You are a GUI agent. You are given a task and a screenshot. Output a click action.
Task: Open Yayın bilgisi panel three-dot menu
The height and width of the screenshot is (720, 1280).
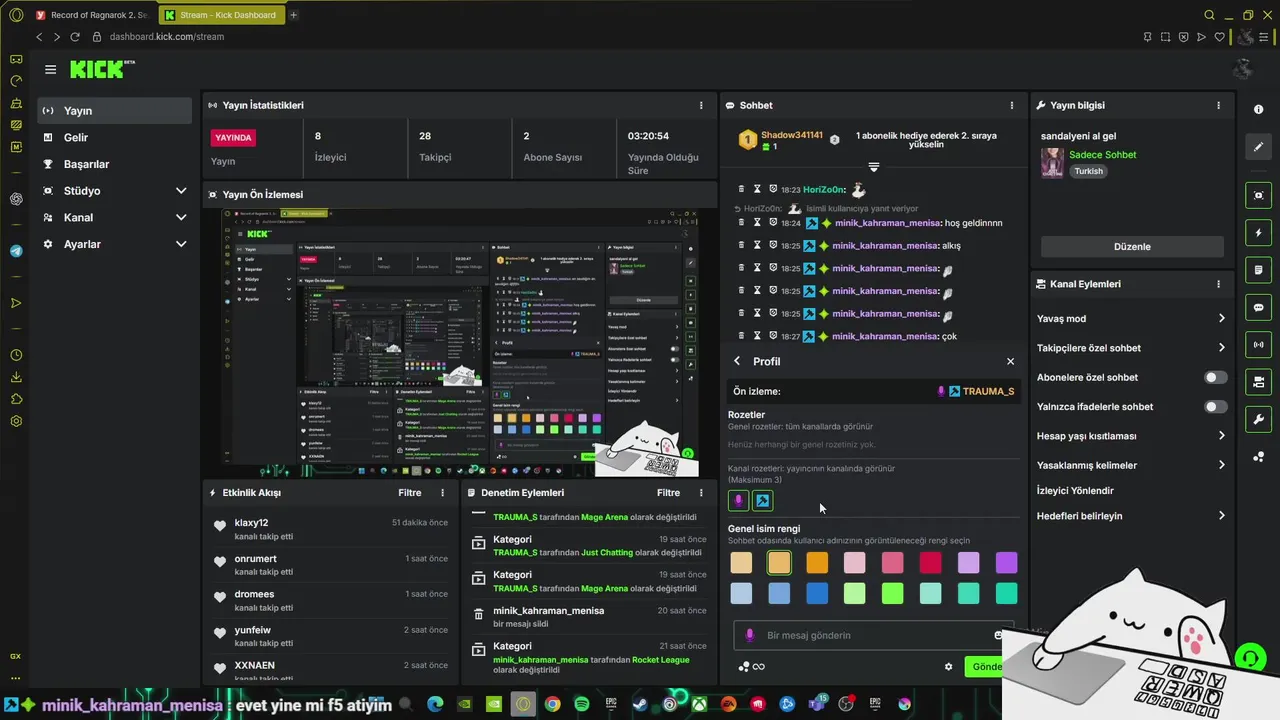point(1218,105)
